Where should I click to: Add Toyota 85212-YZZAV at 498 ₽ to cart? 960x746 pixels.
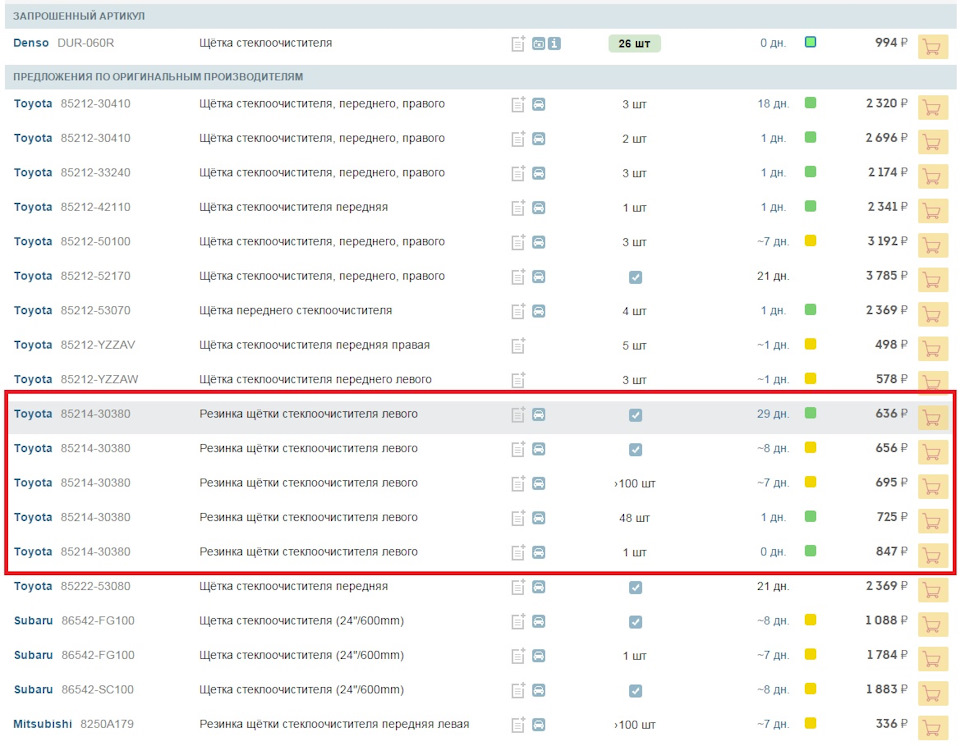(932, 349)
